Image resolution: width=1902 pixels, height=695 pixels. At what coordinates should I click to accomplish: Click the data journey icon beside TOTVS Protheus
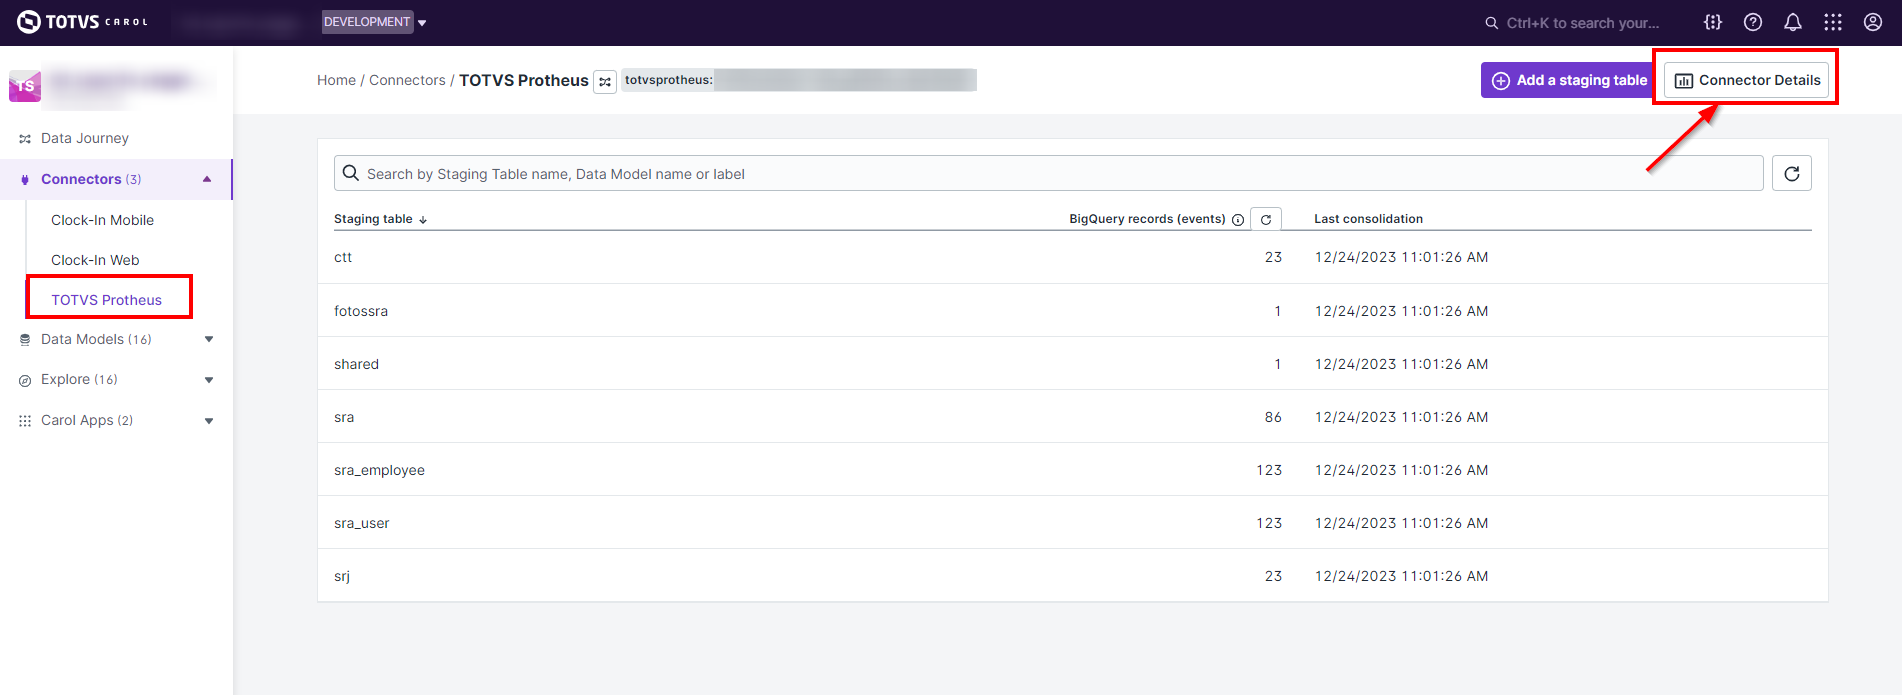(x=605, y=82)
